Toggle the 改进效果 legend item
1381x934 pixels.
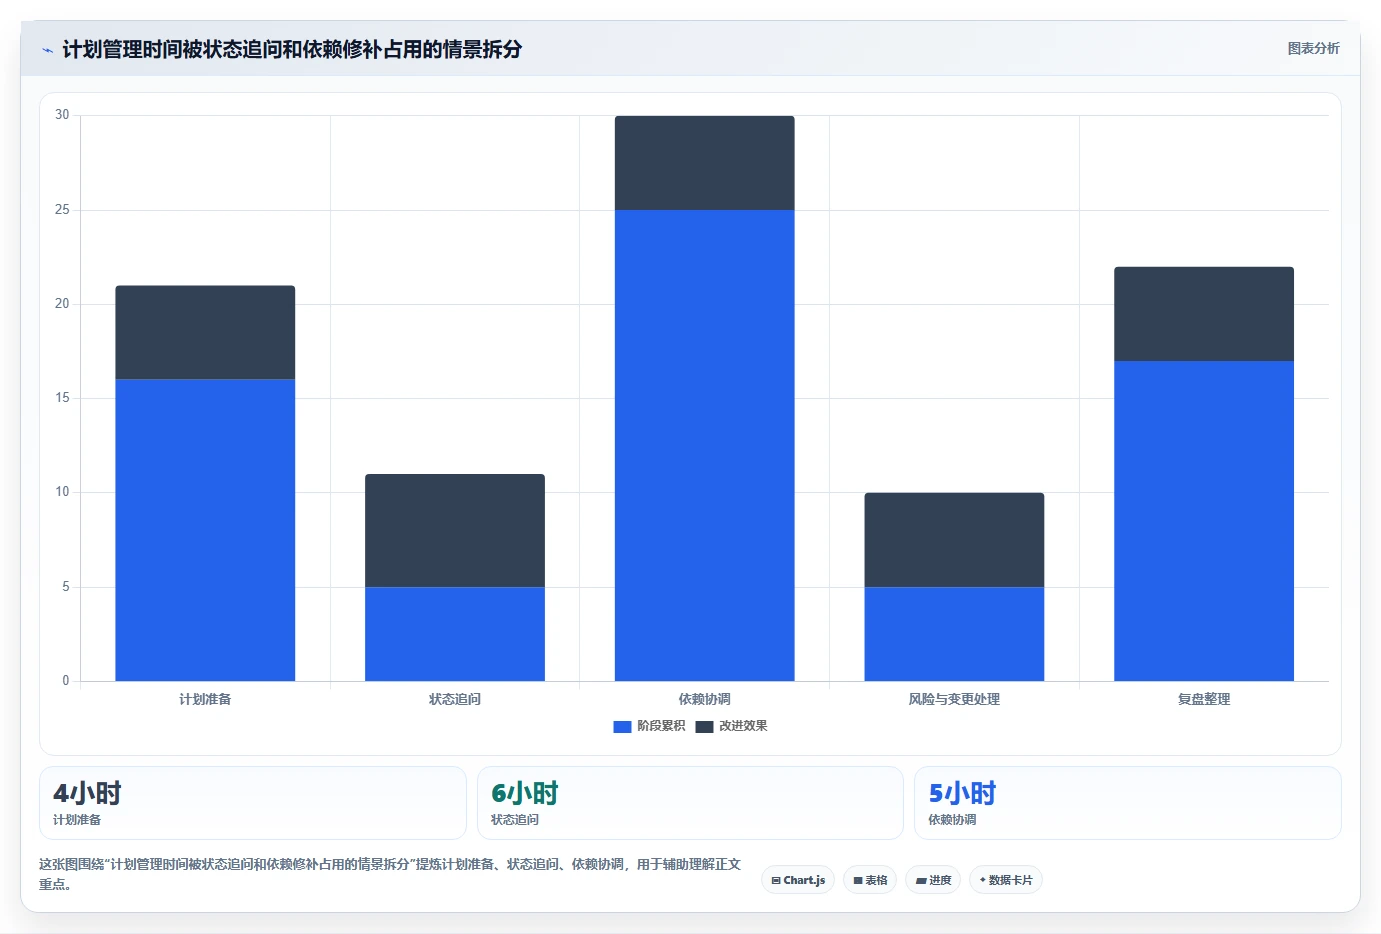pos(731,726)
